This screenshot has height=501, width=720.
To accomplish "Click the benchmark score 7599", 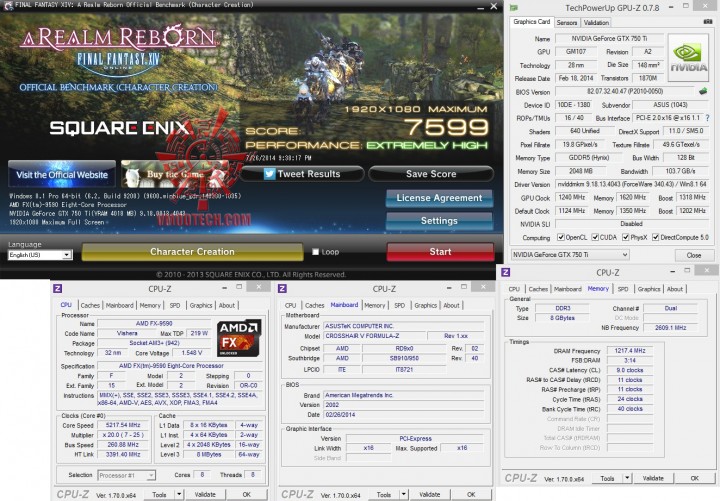I will point(447,128).
